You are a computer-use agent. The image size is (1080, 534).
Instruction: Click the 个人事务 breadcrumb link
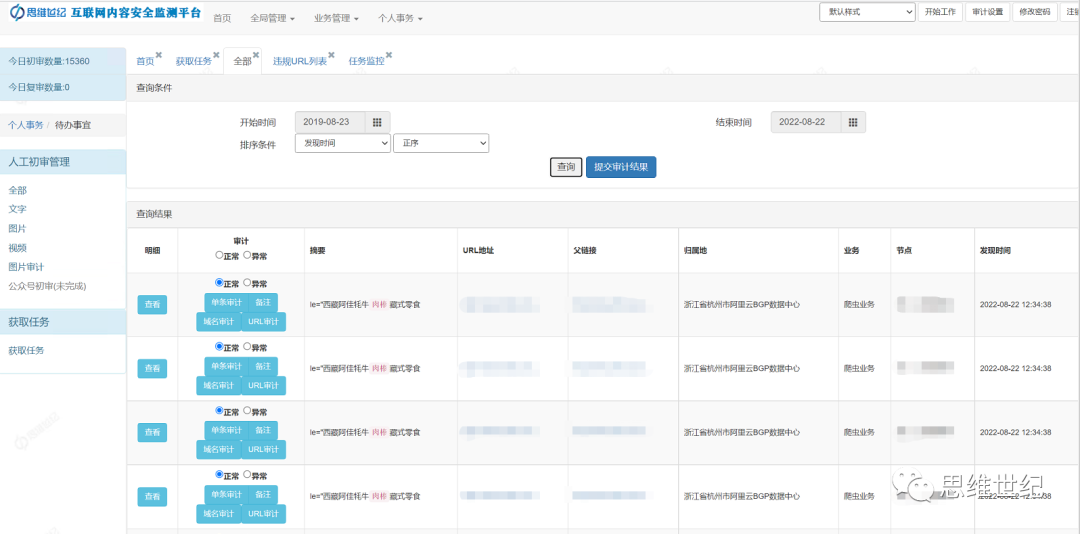point(25,125)
